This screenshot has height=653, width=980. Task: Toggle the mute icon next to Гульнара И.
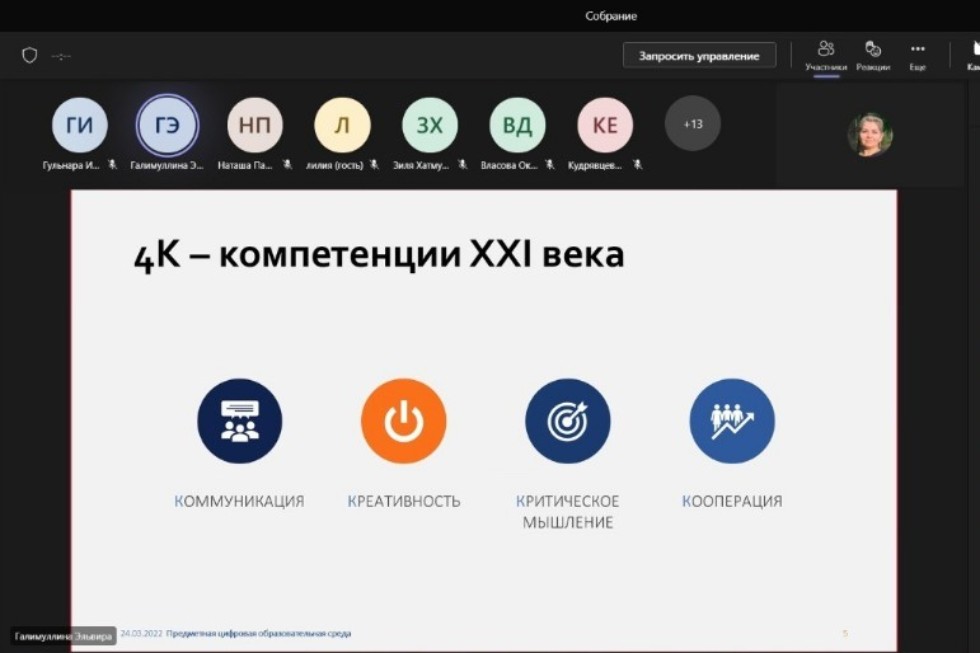(x=113, y=165)
